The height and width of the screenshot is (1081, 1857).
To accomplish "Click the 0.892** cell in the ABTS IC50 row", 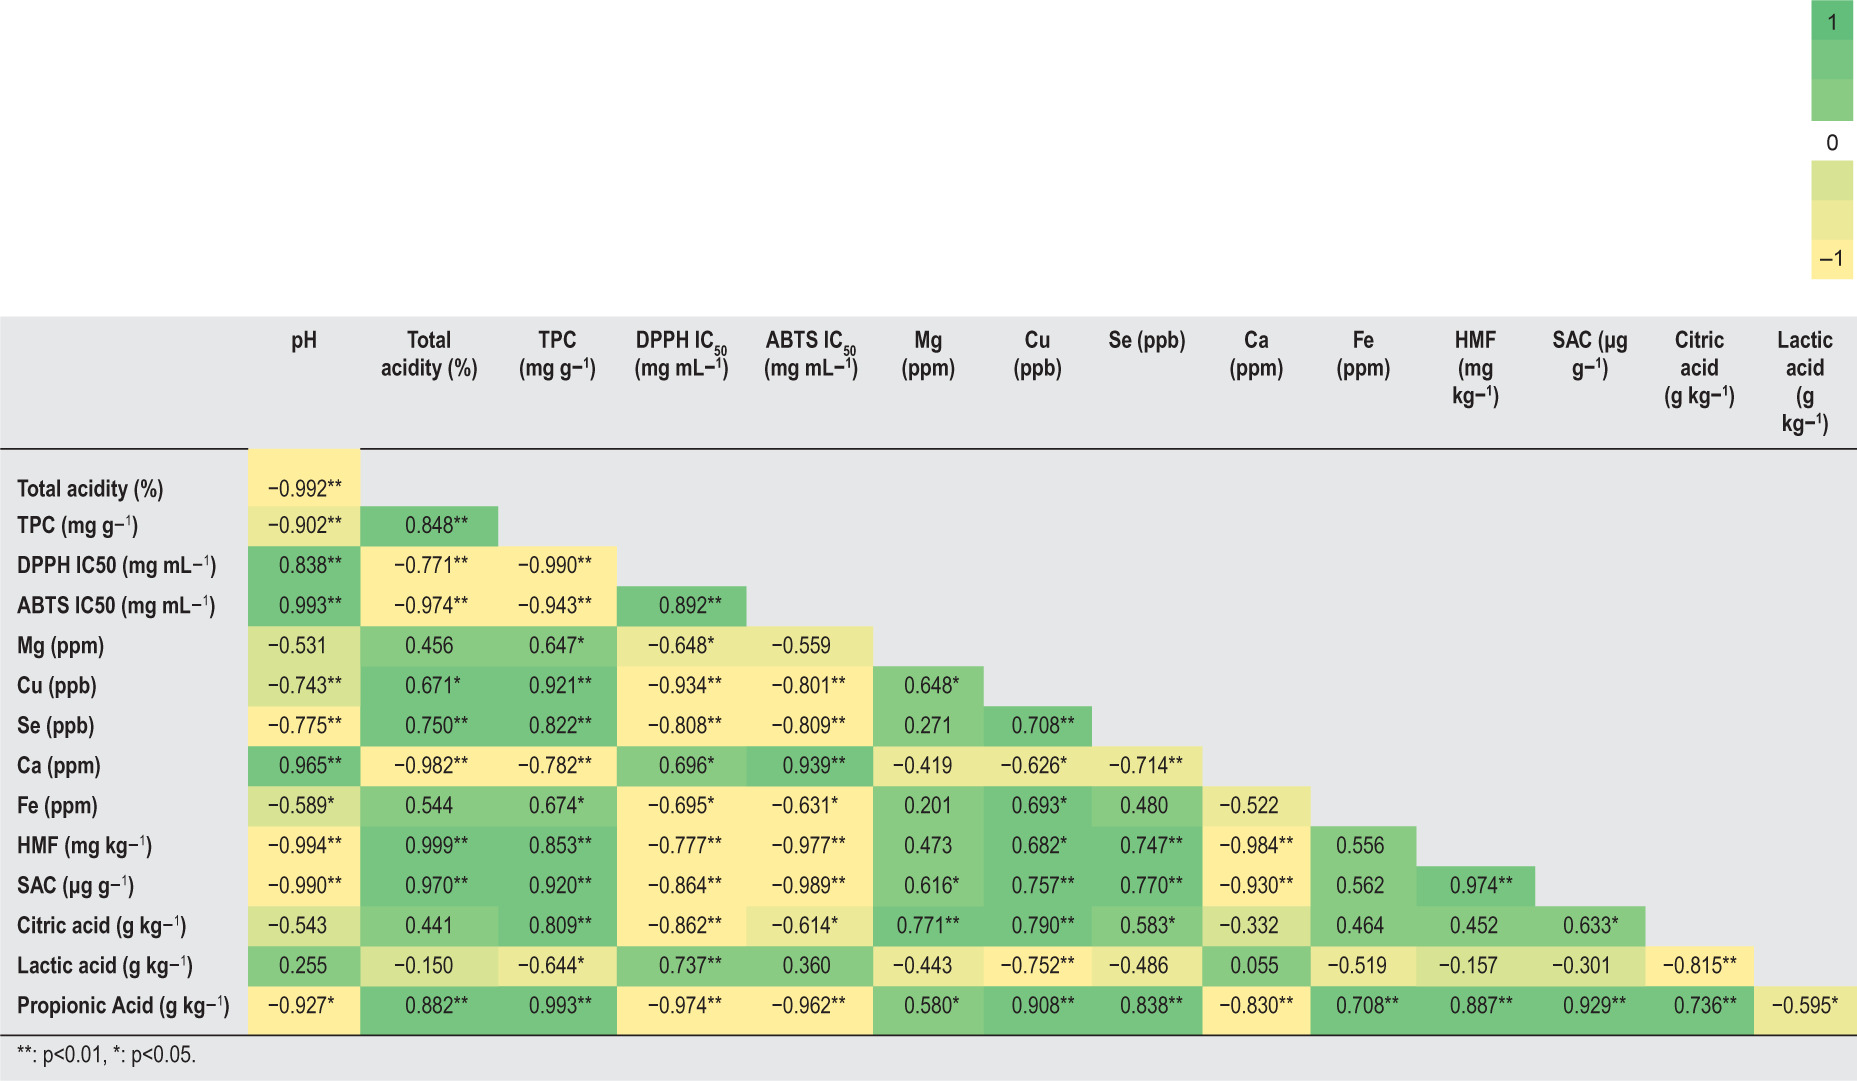I will tap(689, 606).
